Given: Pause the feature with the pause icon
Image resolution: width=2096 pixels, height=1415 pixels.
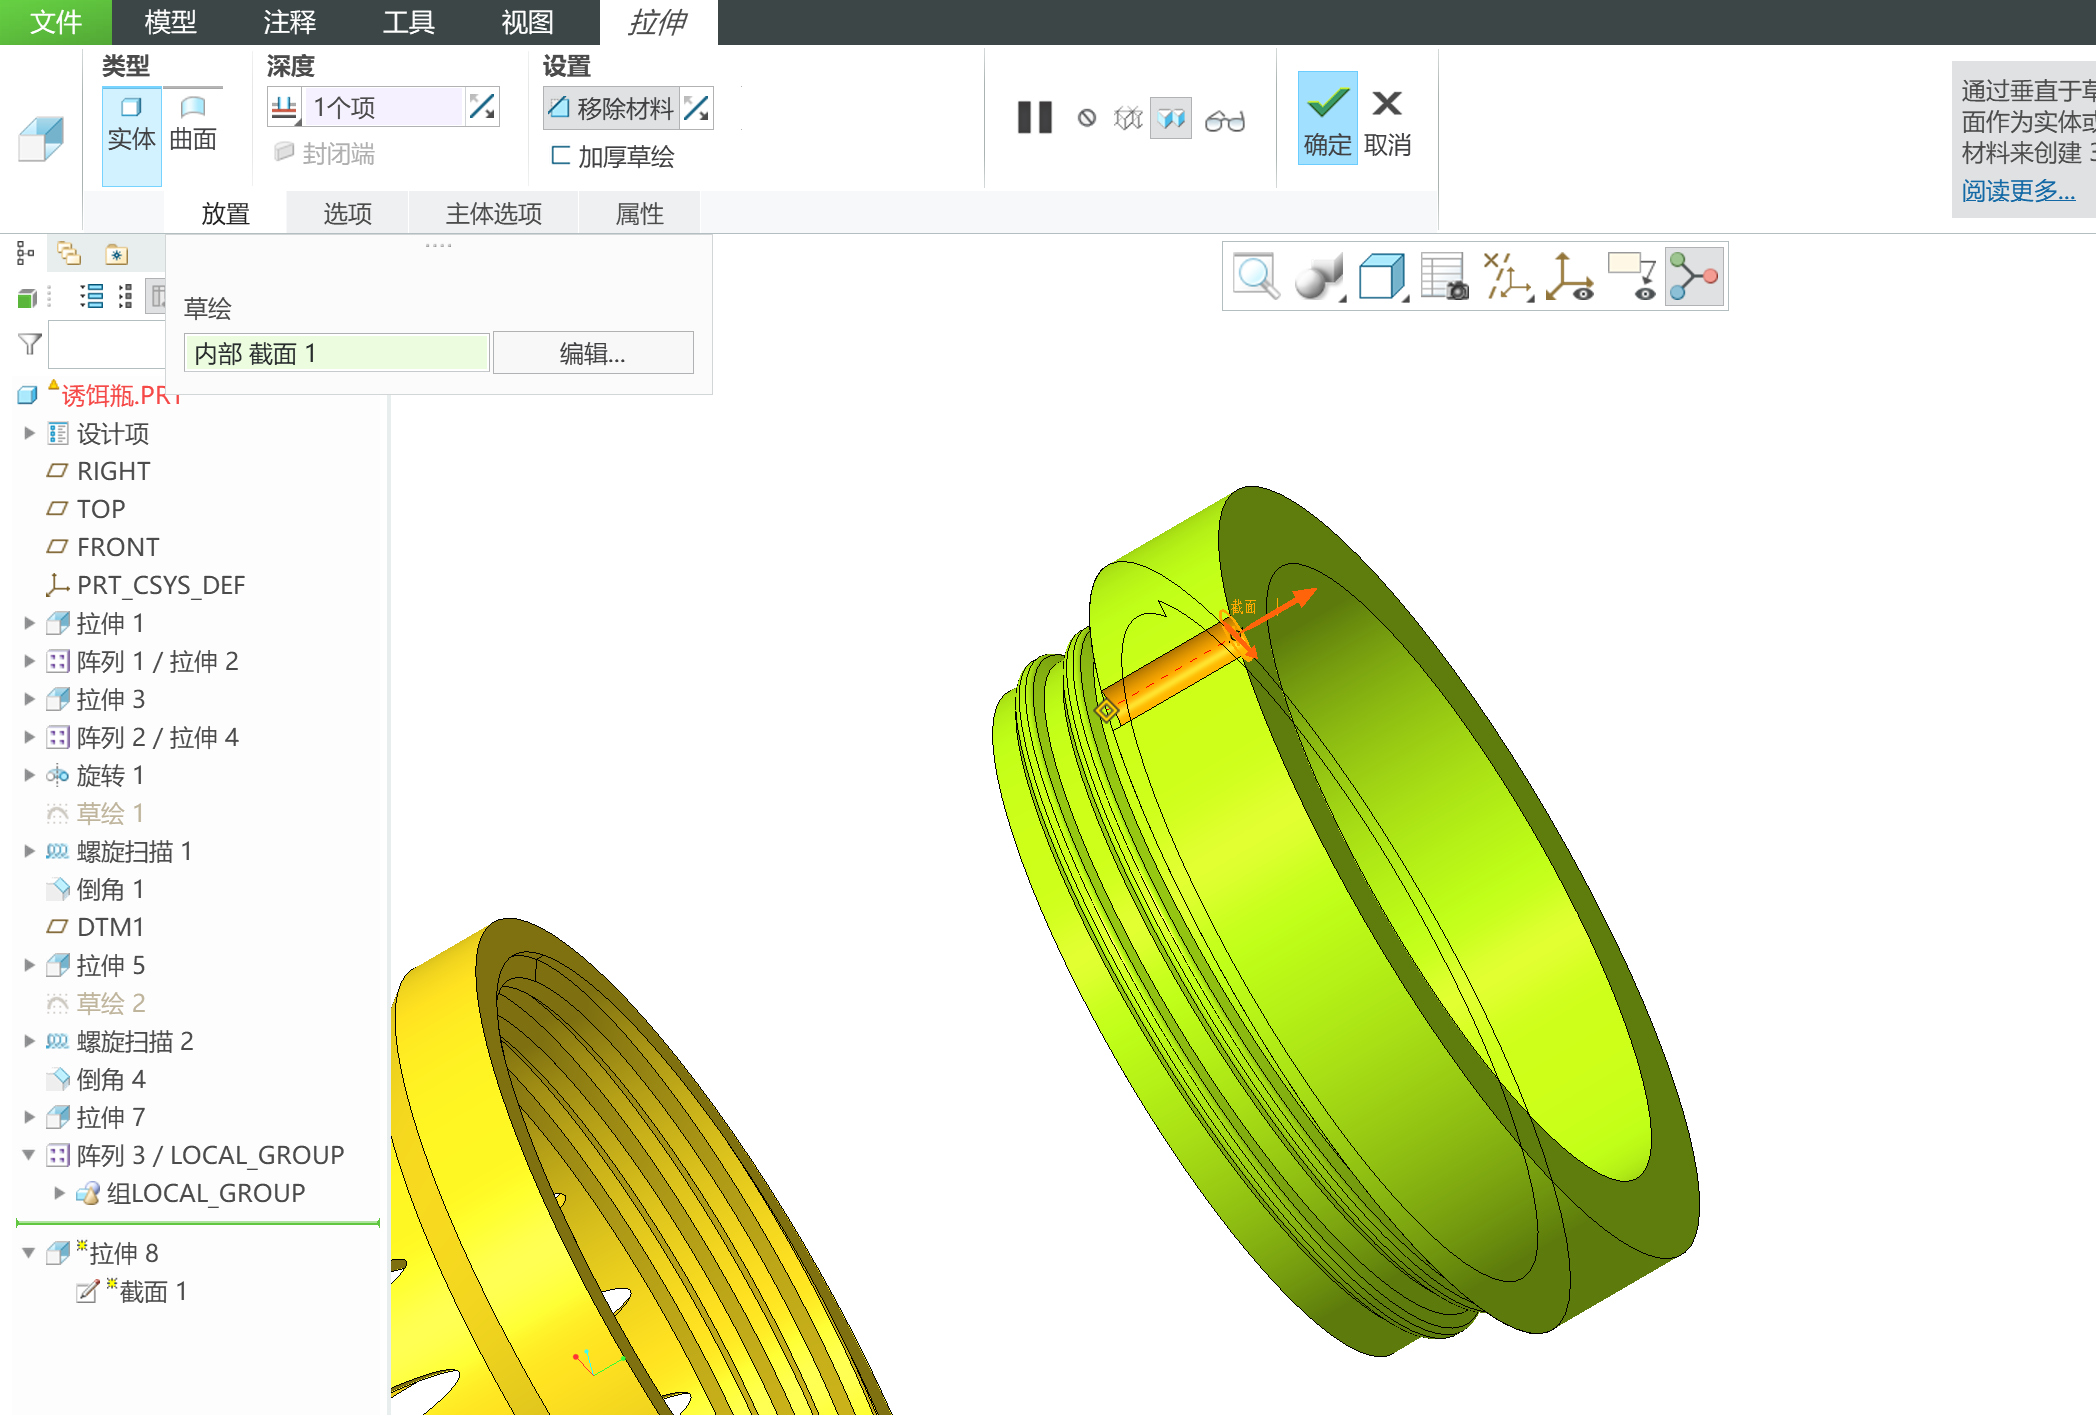Looking at the screenshot, I should (1035, 118).
